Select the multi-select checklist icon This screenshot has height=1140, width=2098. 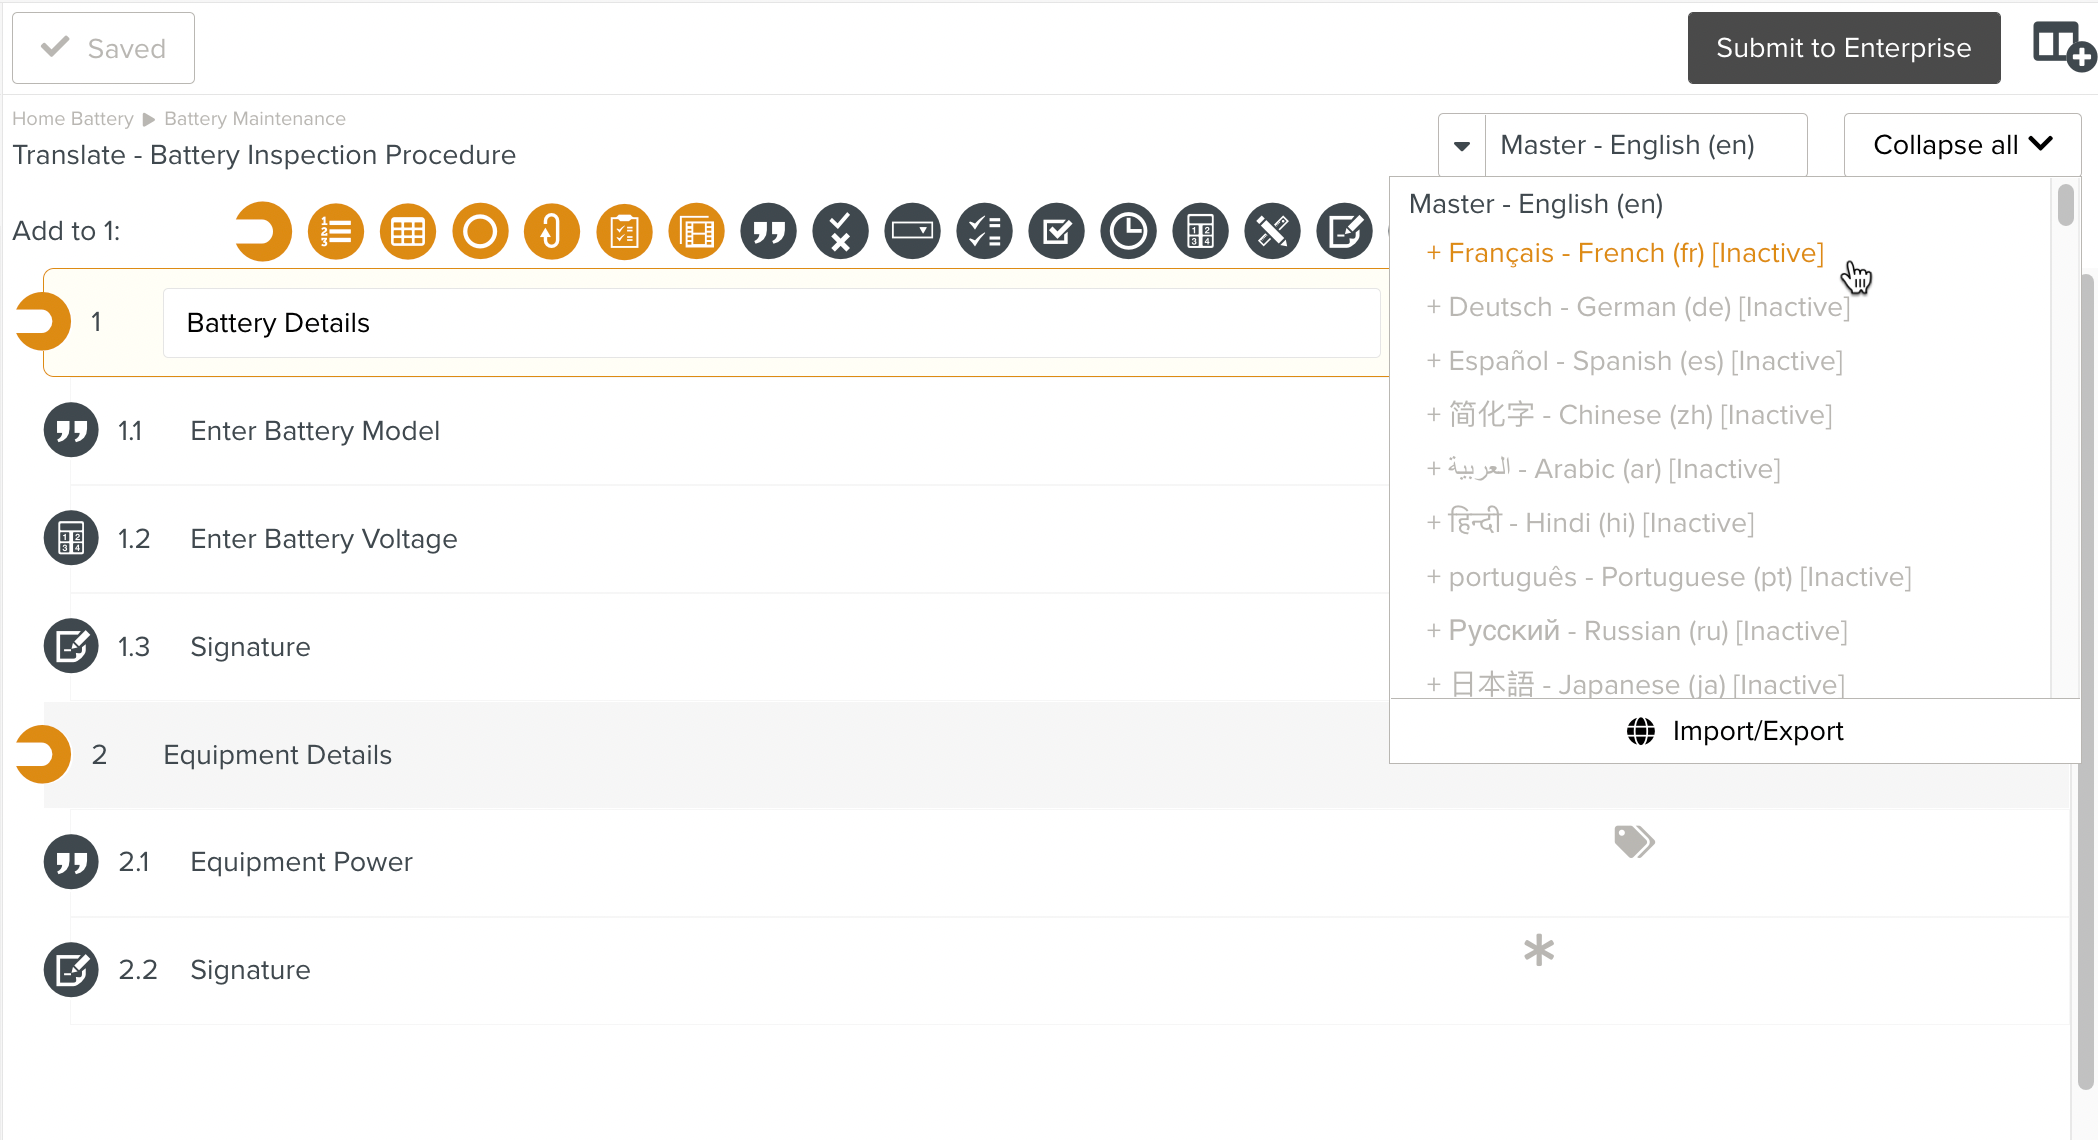tap(983, 231)
